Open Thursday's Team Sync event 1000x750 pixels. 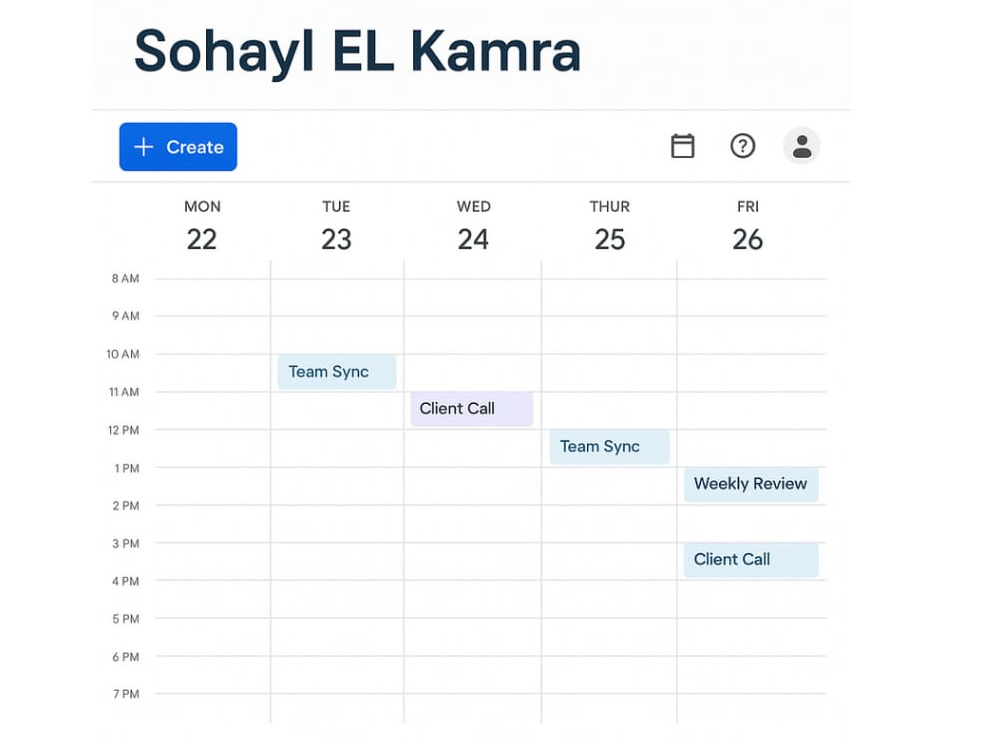(610, 446)
